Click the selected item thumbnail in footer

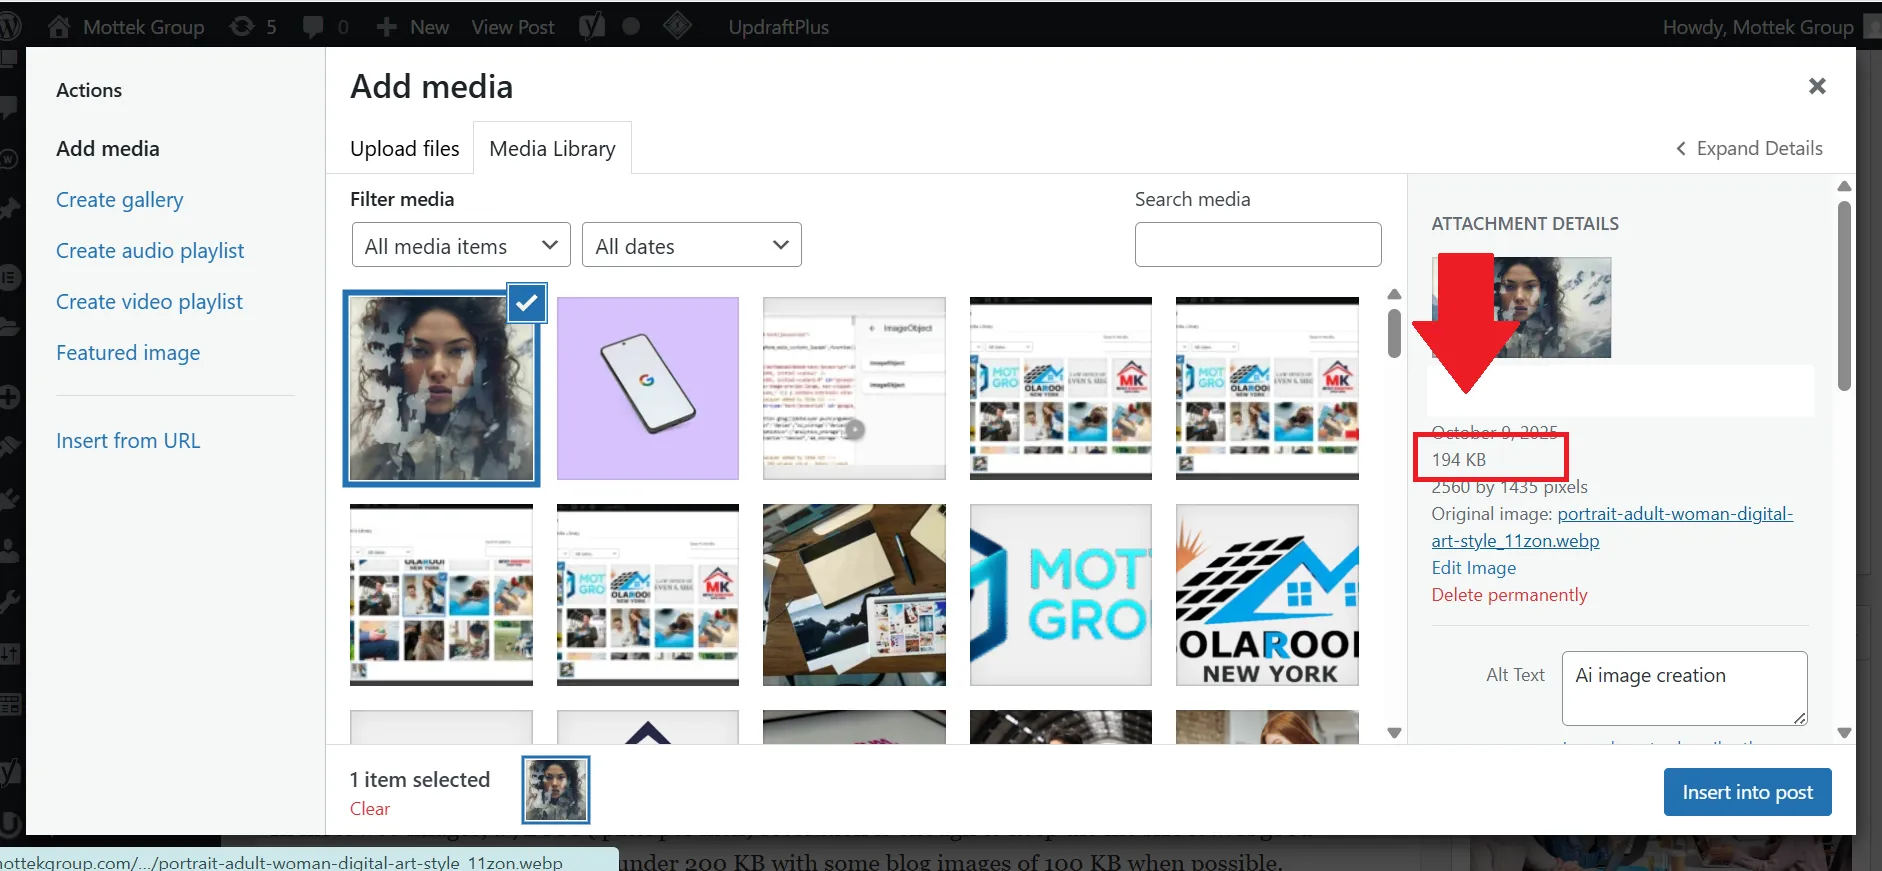(x=556, y=789)
